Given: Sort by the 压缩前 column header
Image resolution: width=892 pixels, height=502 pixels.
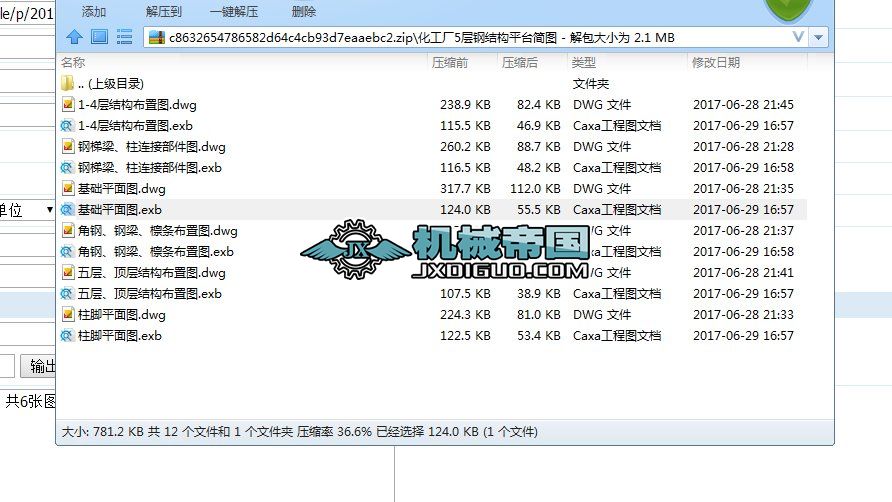Looking at the screenshot, I should [x=449, y=63].
